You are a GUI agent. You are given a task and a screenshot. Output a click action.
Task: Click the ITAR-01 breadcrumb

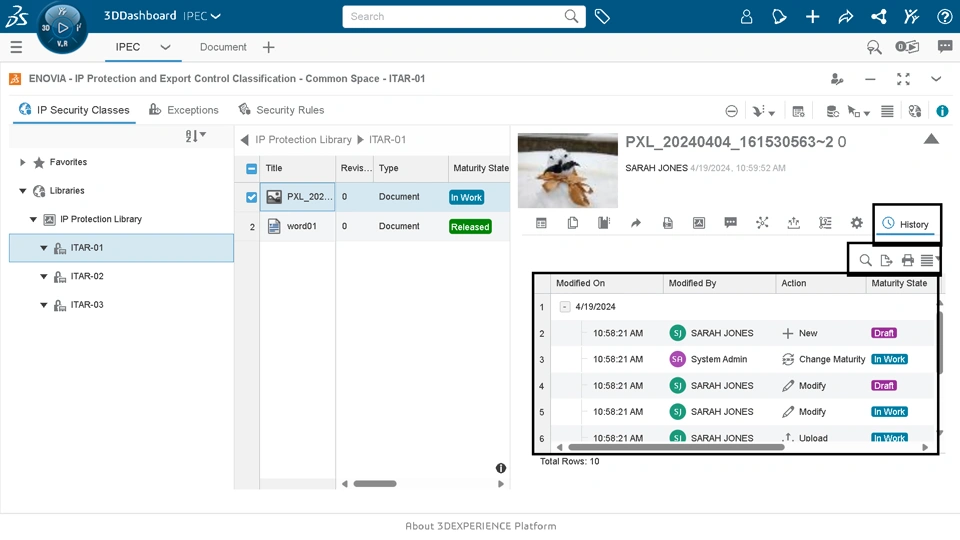(388, 140)
